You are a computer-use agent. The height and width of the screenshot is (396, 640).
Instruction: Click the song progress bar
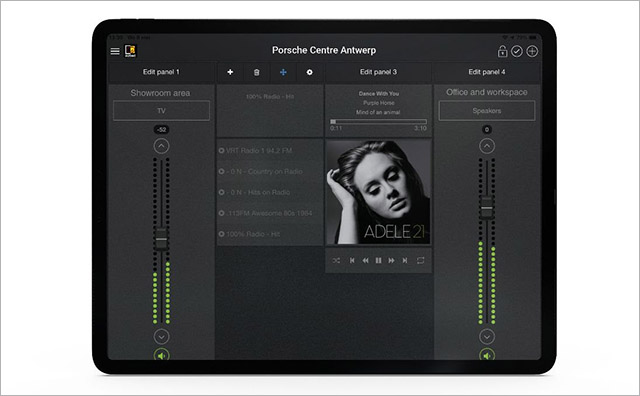click(x=378, y=122)
